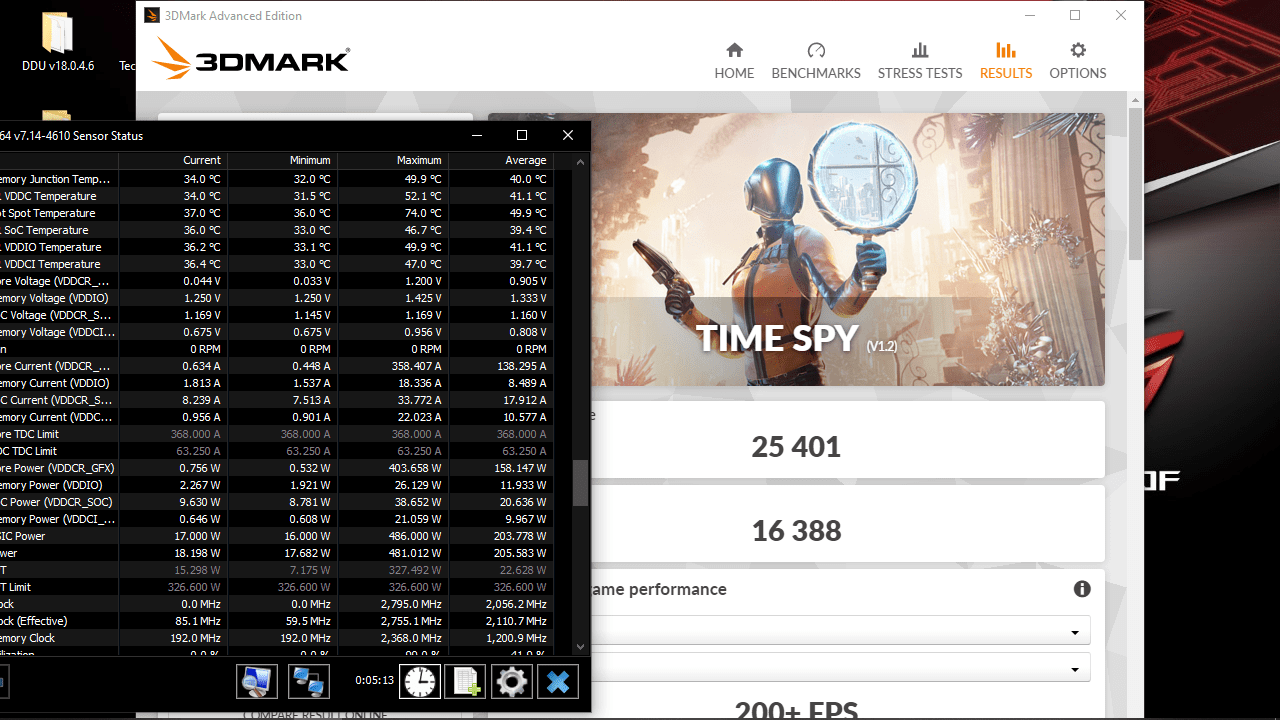Click the sensor list scrollbar thumb
The width and height of the screenshot is (1280, 720).
[580, 484]
